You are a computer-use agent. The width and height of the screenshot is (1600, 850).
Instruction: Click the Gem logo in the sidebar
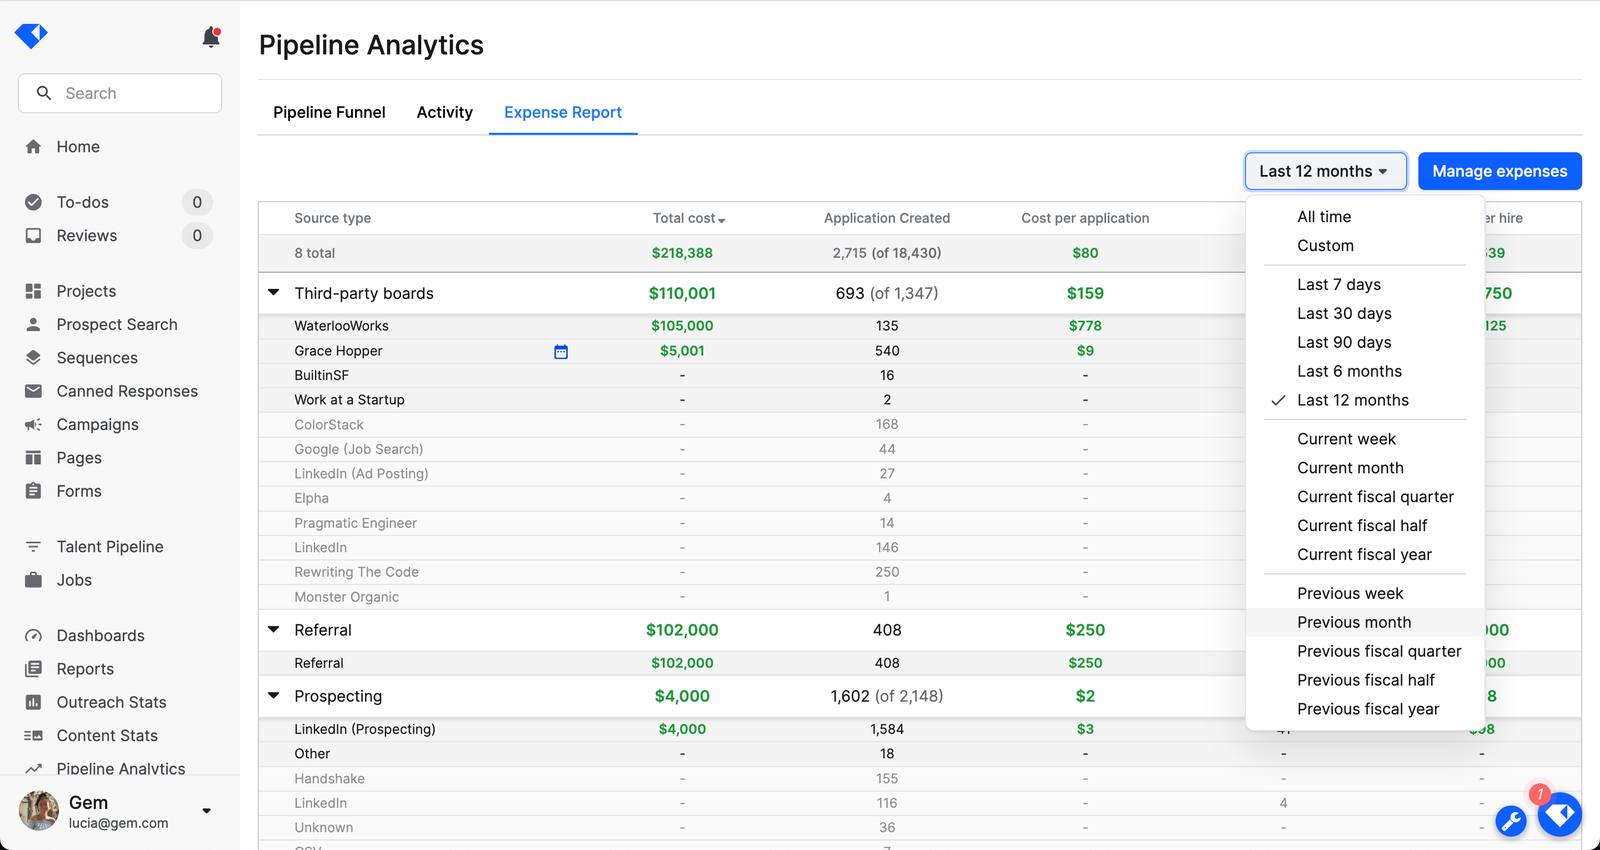coord(31,36)
